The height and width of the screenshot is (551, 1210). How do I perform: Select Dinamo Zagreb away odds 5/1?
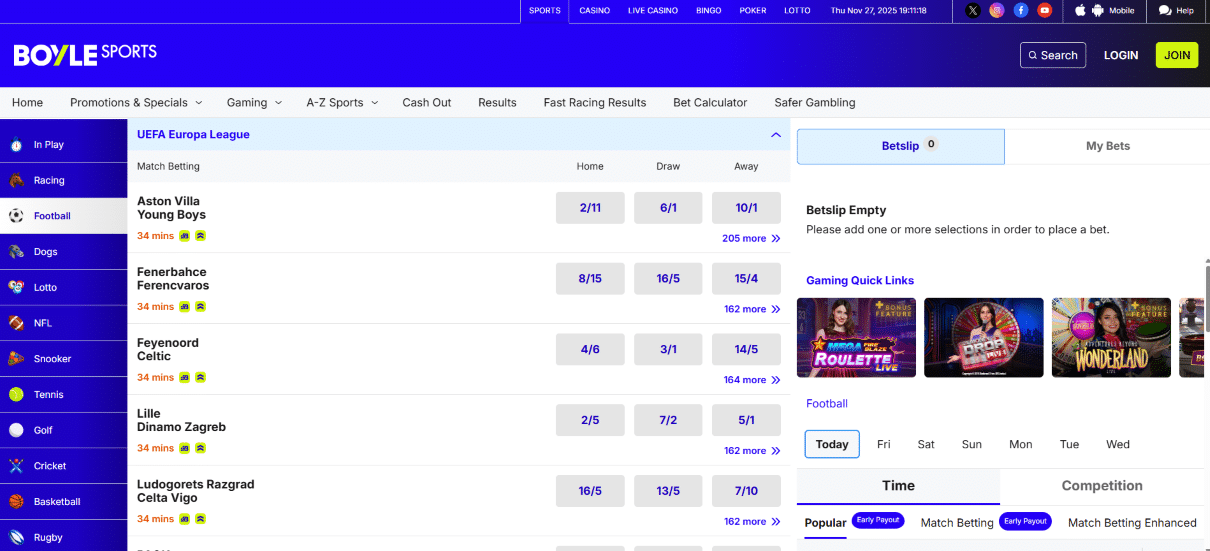click(746, 421)
